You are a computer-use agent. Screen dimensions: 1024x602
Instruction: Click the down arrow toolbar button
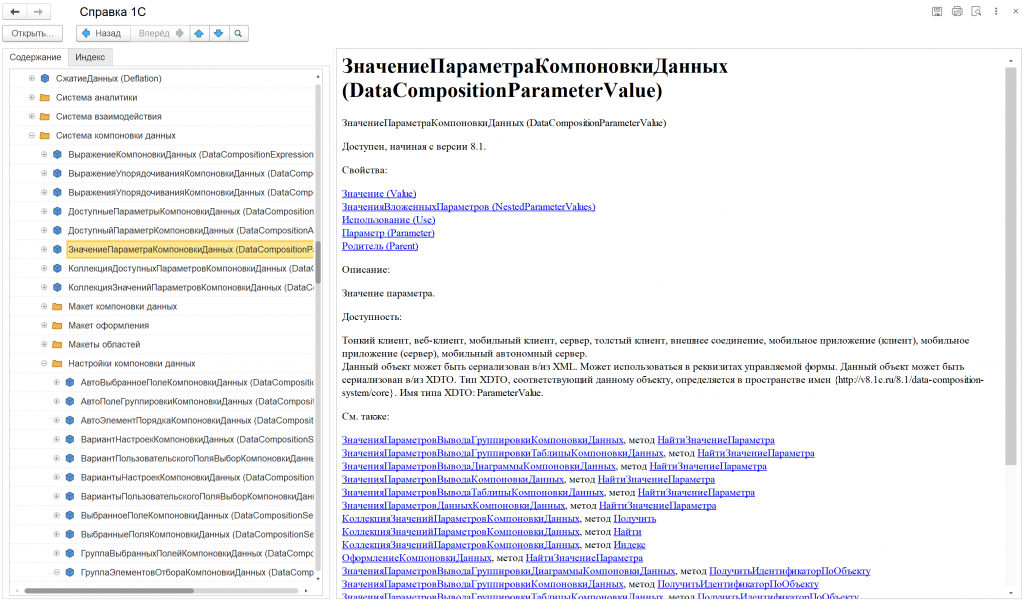[219, 33]
